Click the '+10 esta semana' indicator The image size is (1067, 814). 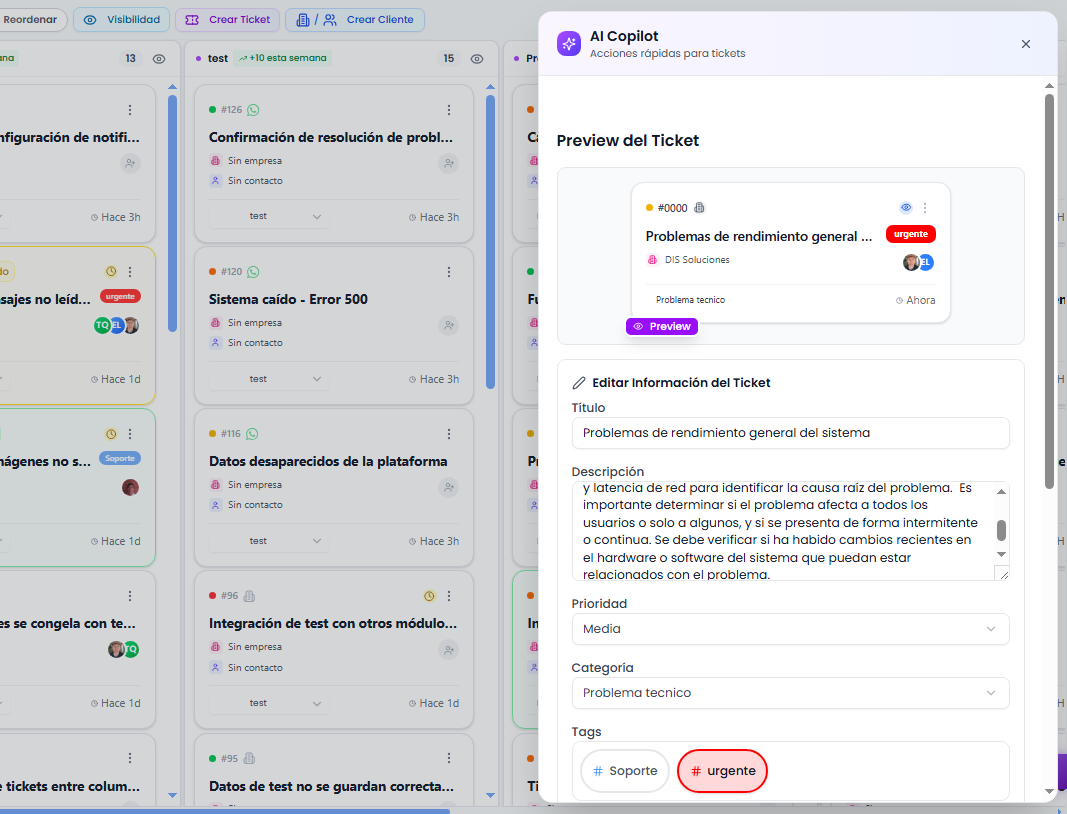[282, 58]
